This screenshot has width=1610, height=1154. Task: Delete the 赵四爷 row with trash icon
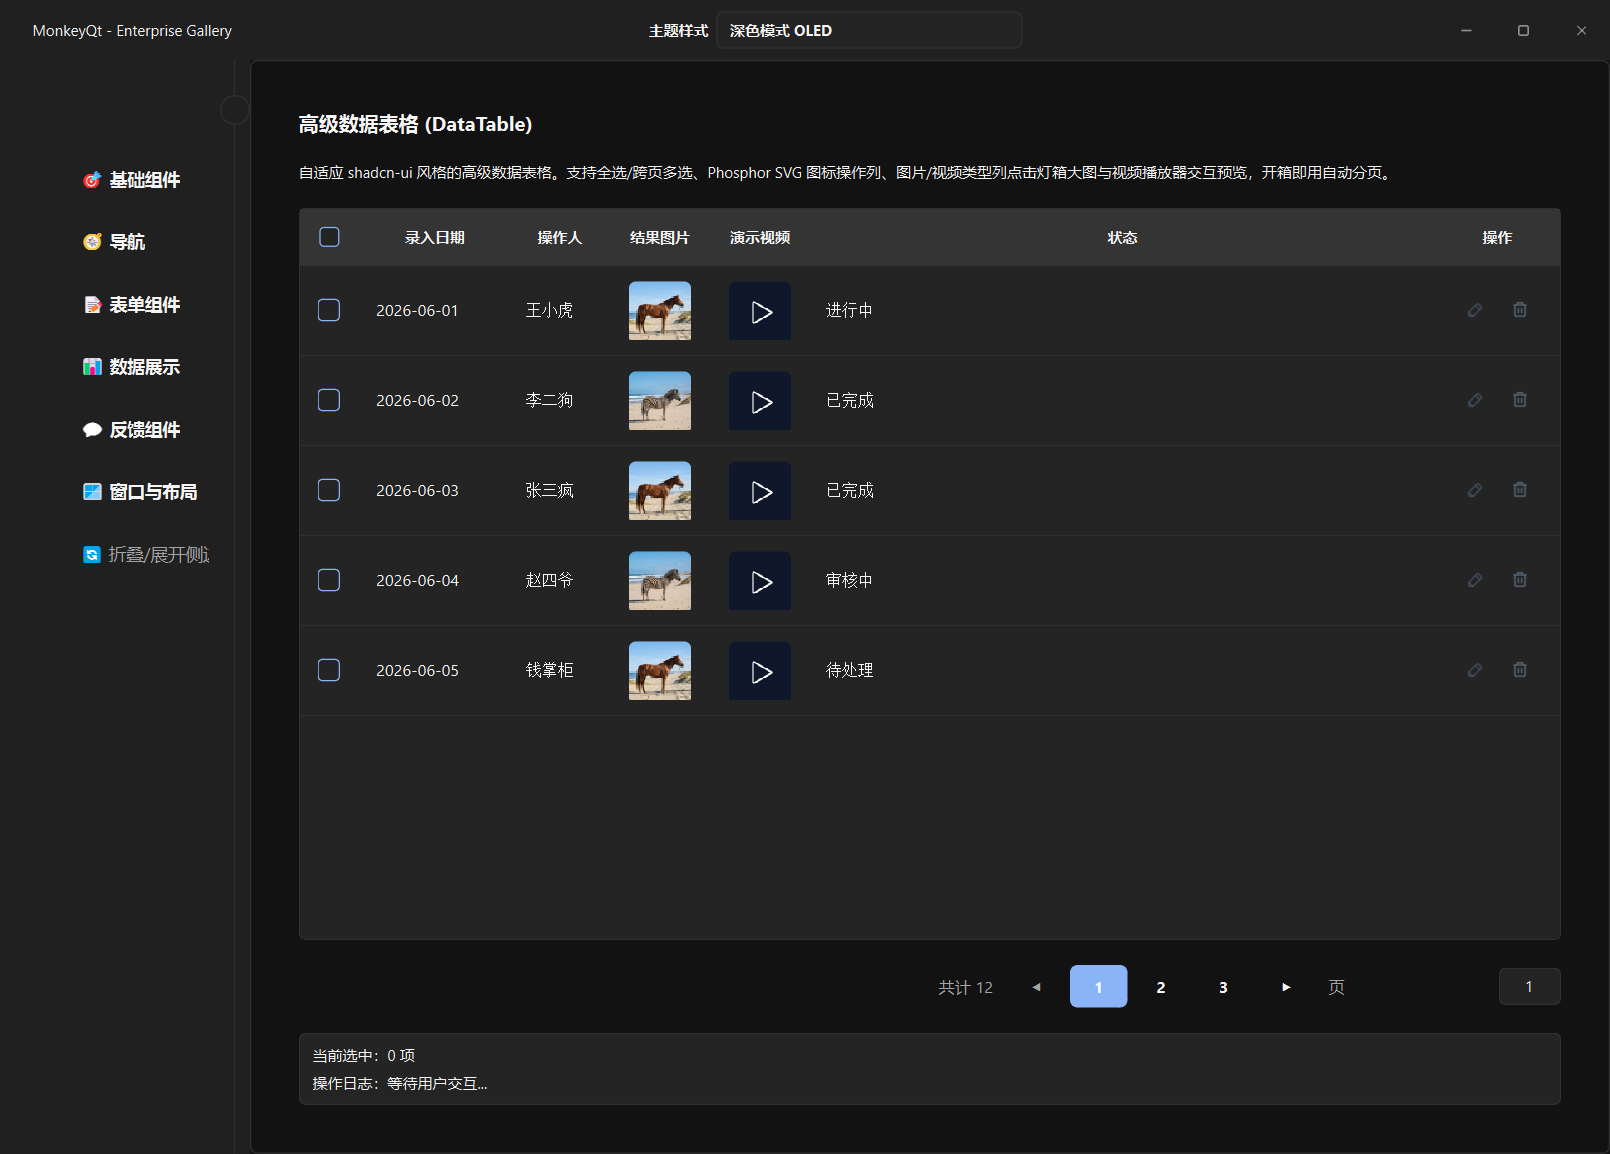[x=1520, y=580]
